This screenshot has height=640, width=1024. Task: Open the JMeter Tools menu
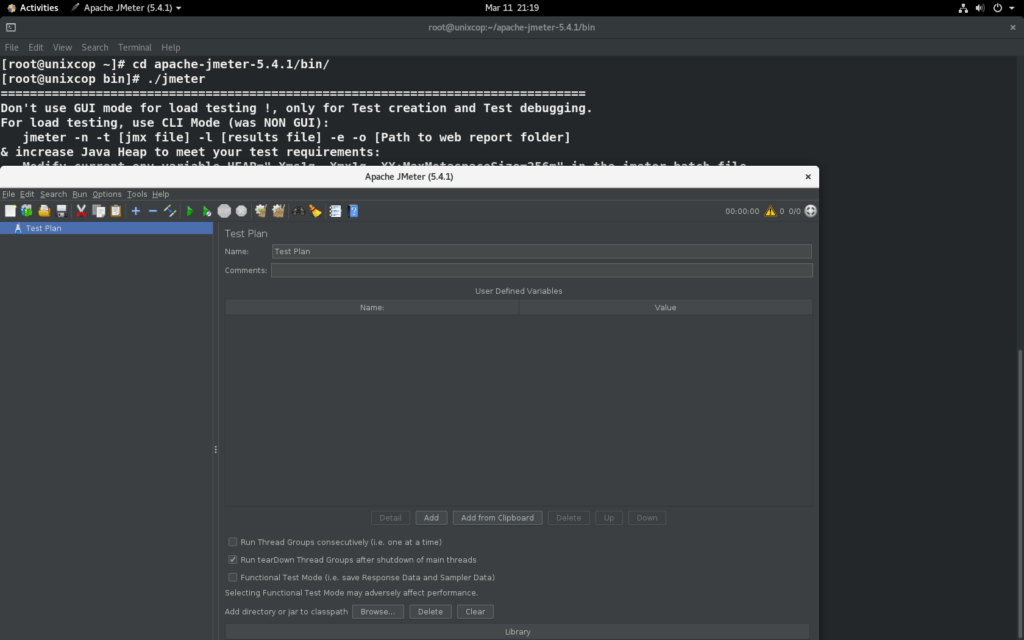[136, 194]
